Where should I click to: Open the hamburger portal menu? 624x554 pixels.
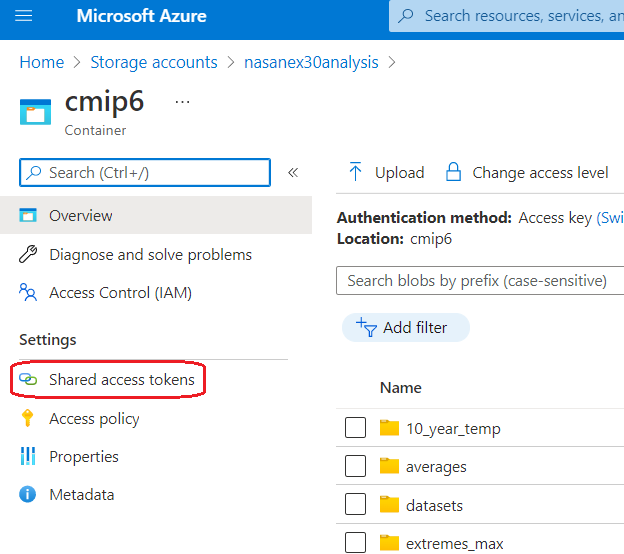click(x=23, y=16)
